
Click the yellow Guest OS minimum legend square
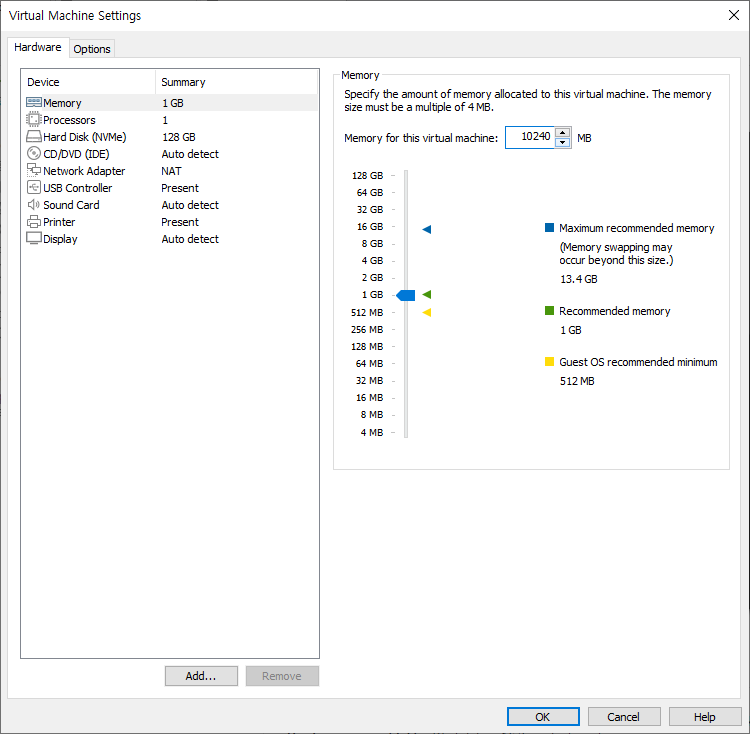549,362
